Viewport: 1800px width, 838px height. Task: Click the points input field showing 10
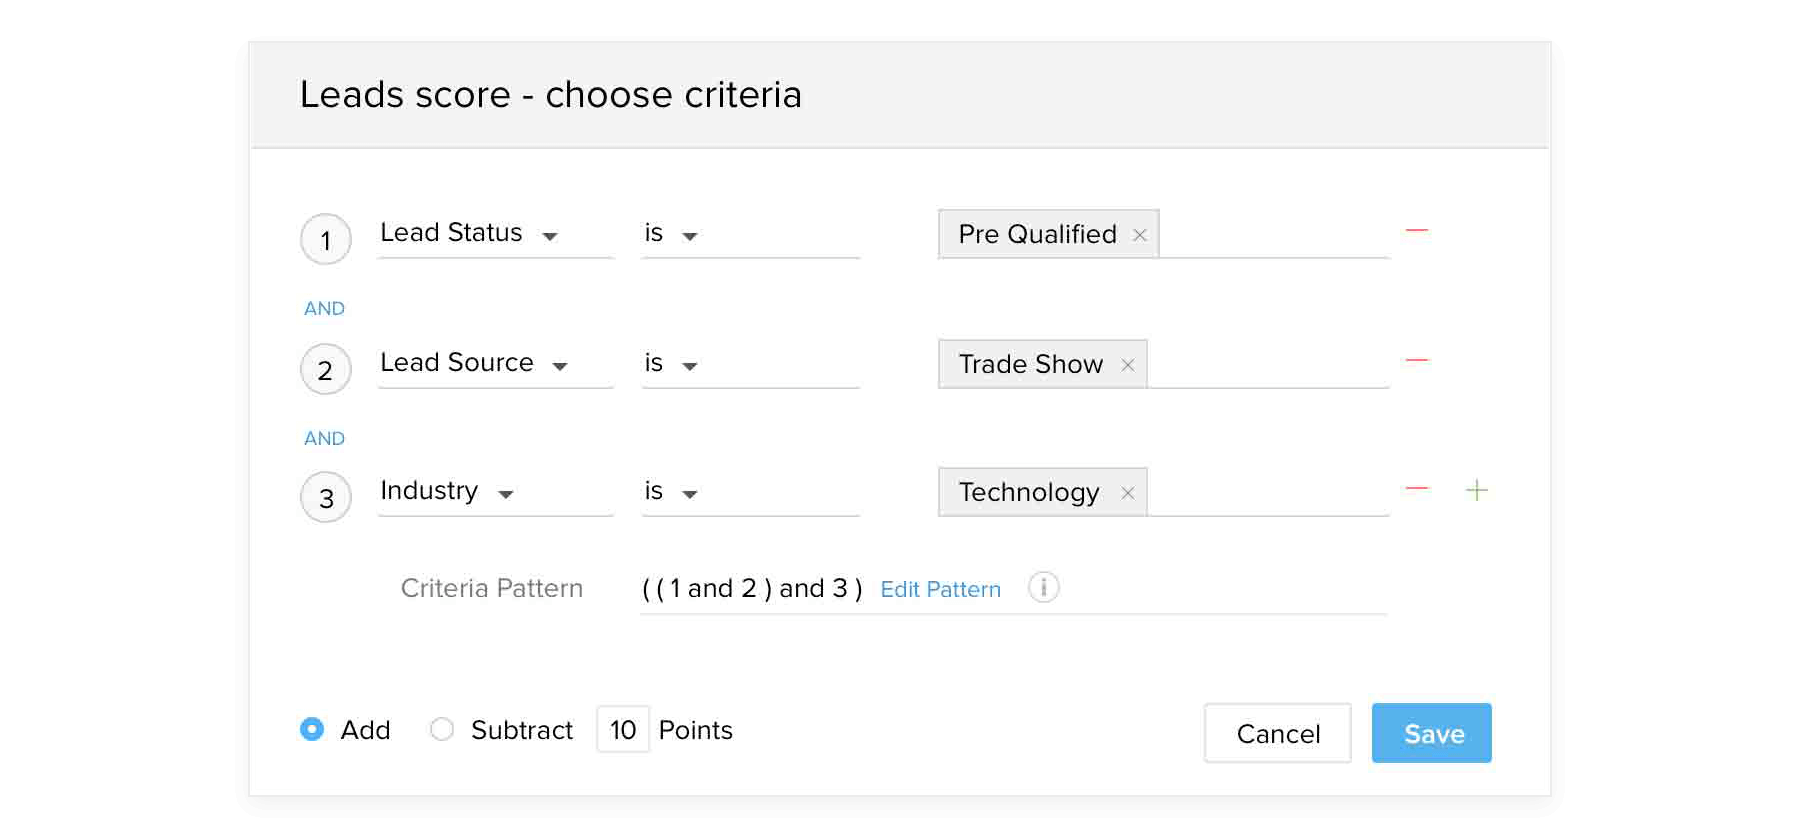623,730
